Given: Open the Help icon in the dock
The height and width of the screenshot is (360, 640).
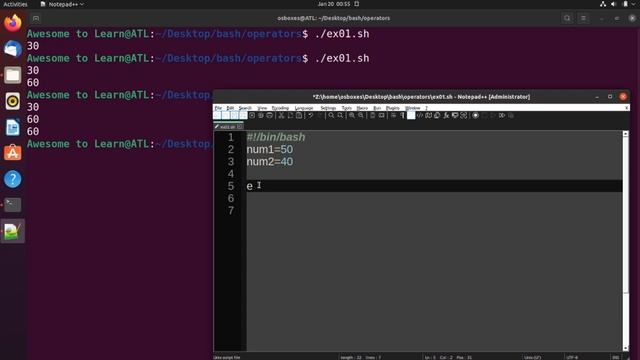Looking at the screenshot, I should (13, 179).
